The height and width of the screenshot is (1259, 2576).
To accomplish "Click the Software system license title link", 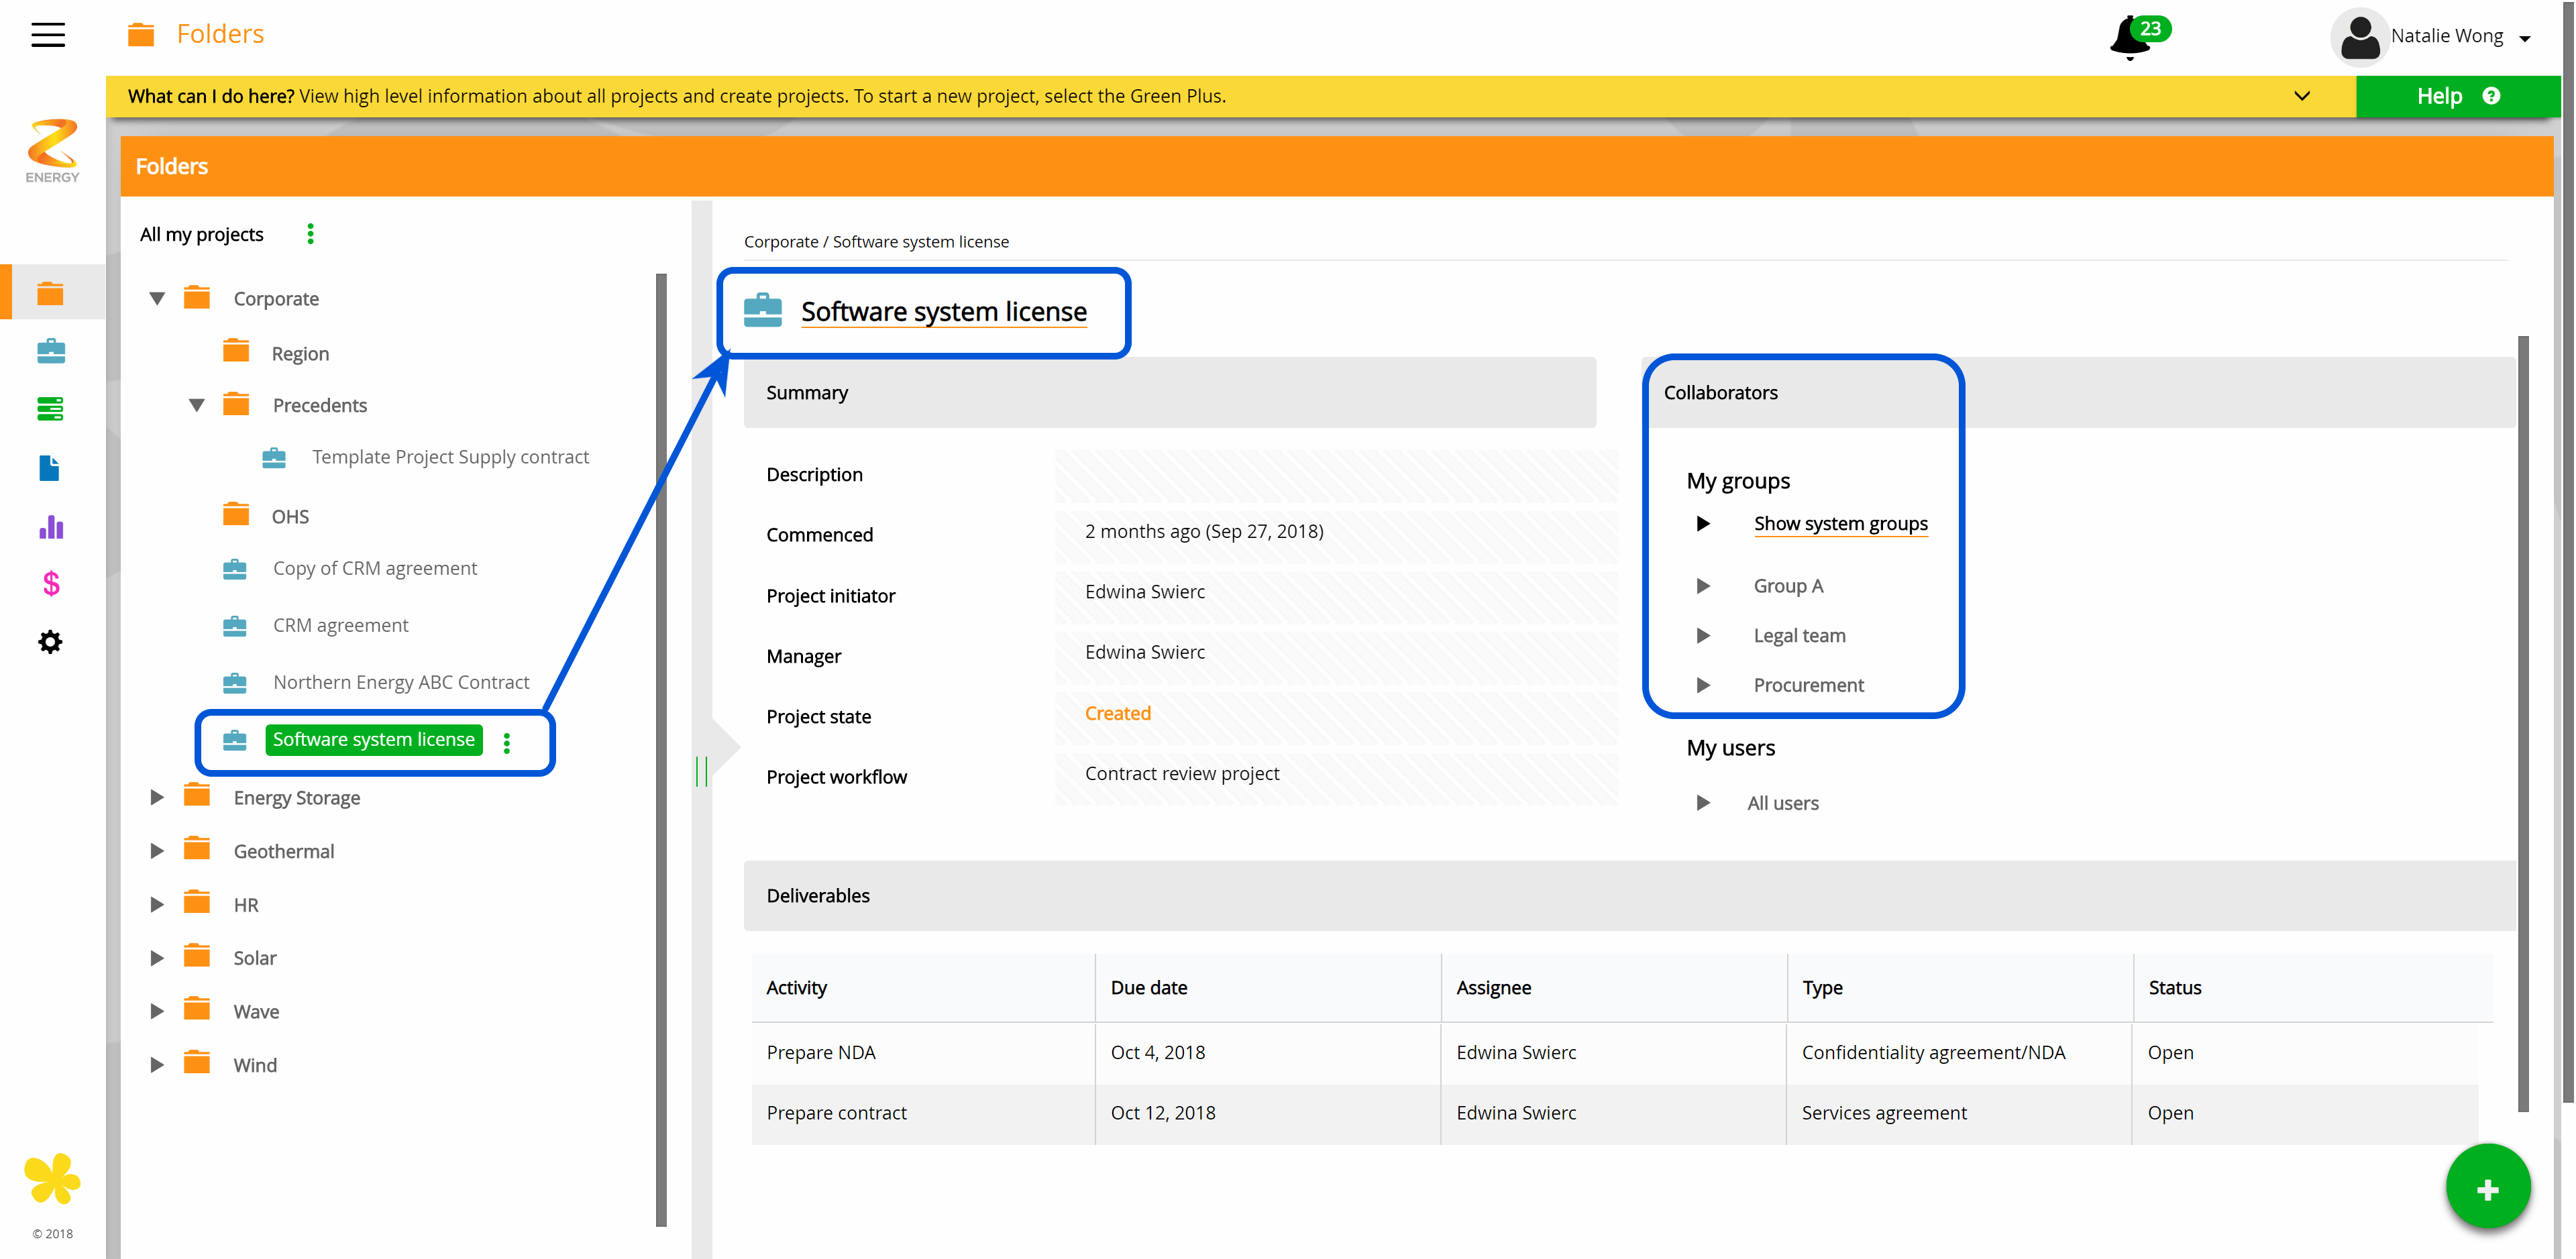I will (943, 312).
